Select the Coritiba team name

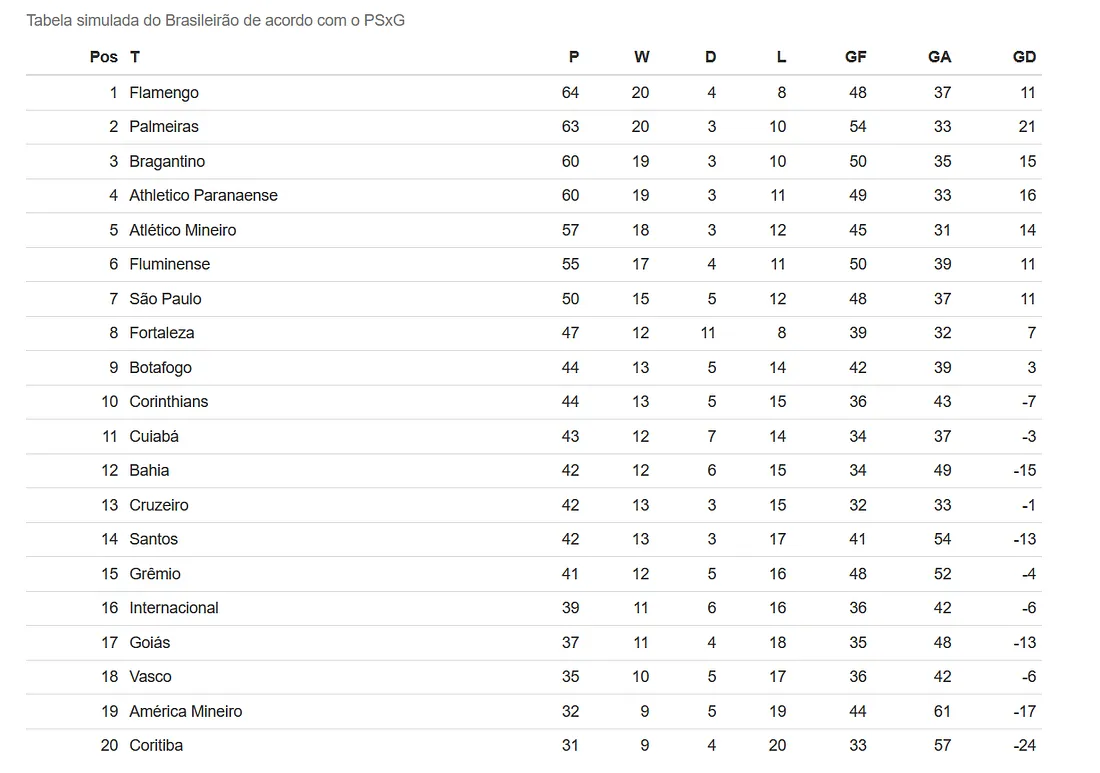pos(156,746)
